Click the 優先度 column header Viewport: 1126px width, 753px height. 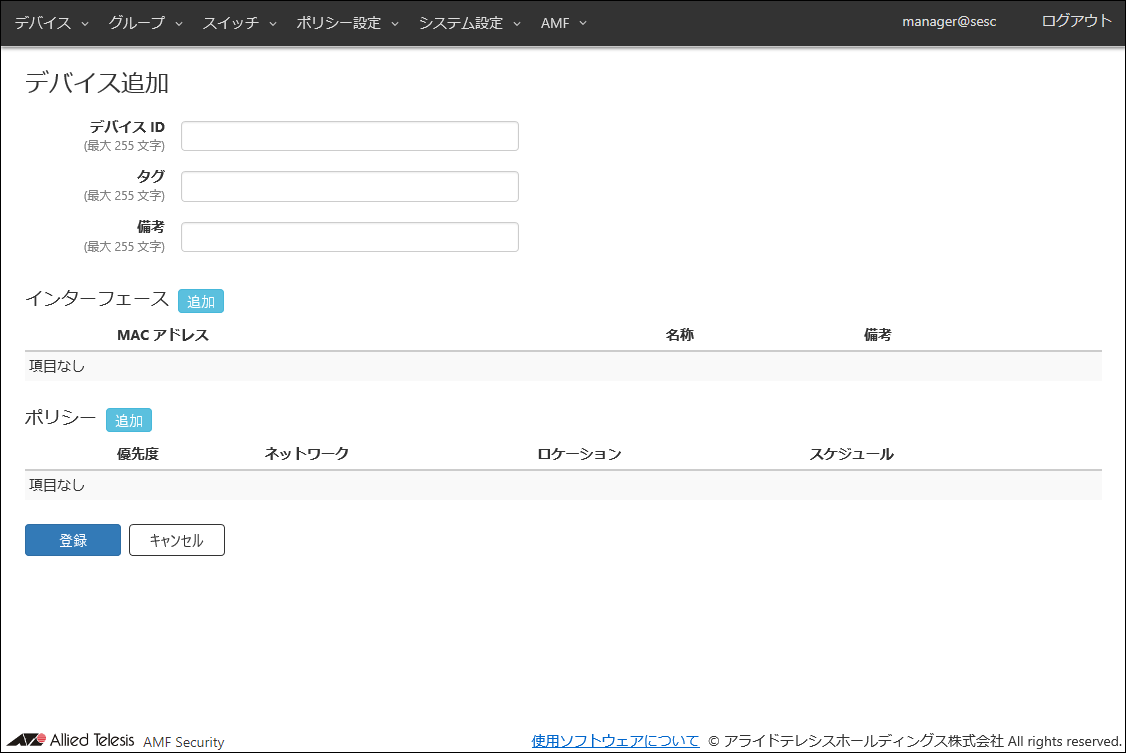(x=138, y=454)
